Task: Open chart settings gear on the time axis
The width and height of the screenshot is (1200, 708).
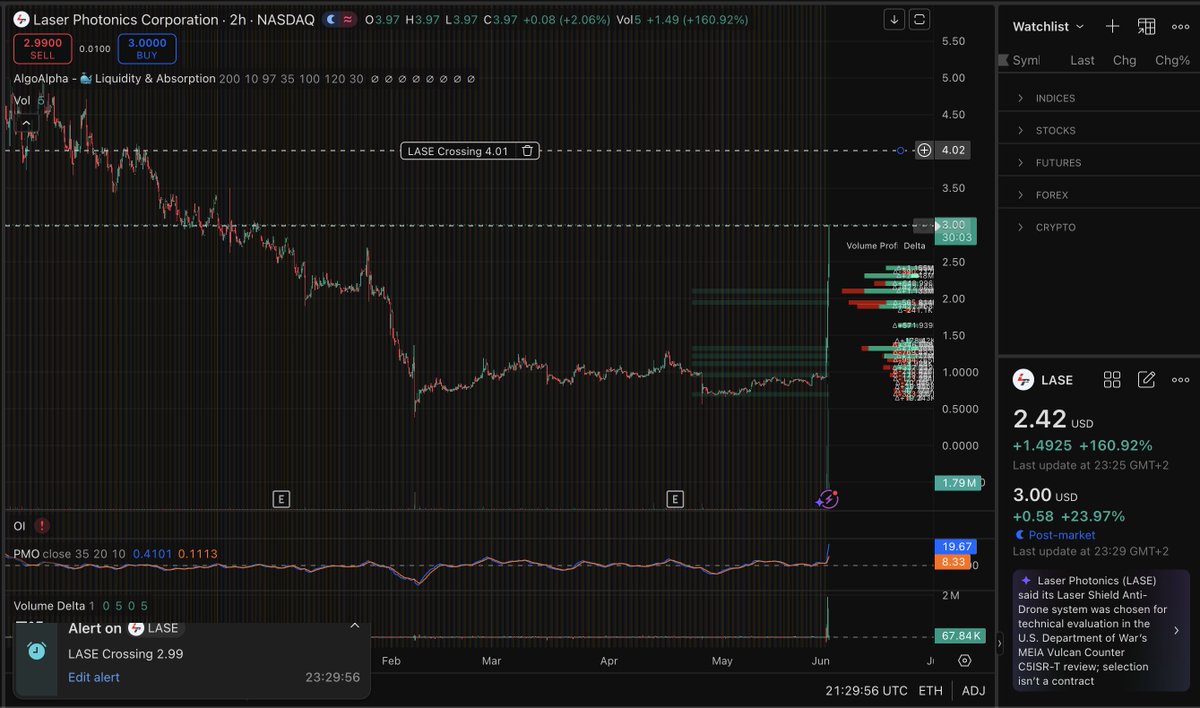Action: [964, 661]
